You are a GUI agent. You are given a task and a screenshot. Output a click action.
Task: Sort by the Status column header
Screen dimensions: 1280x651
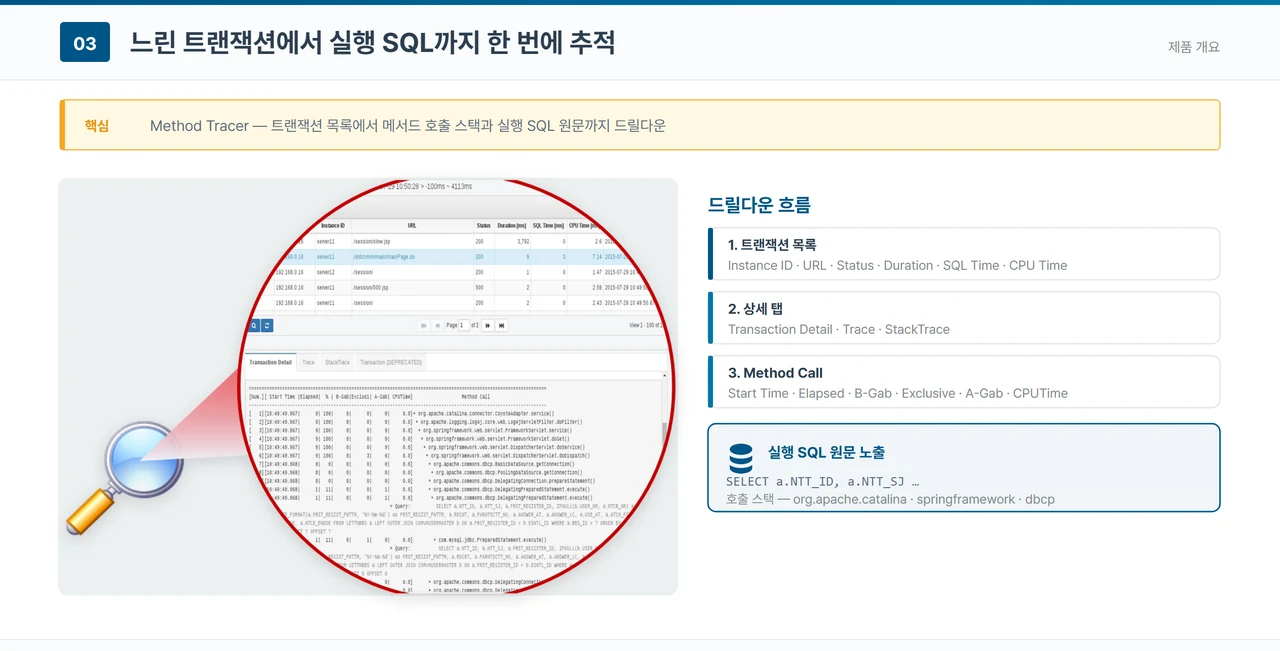[484, 226]
